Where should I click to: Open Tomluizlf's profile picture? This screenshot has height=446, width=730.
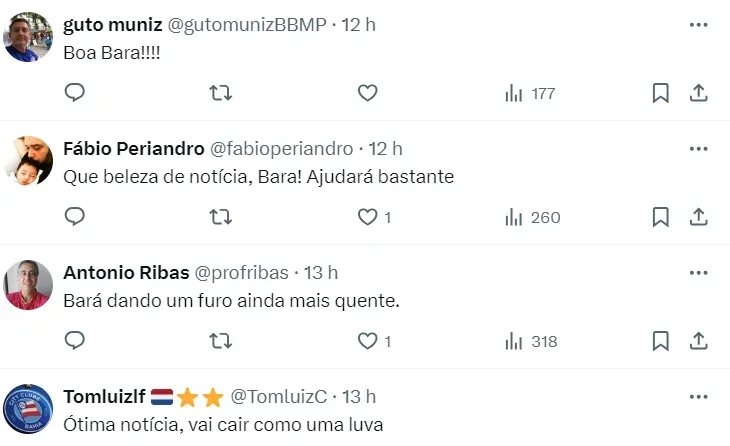click(28, 409)
